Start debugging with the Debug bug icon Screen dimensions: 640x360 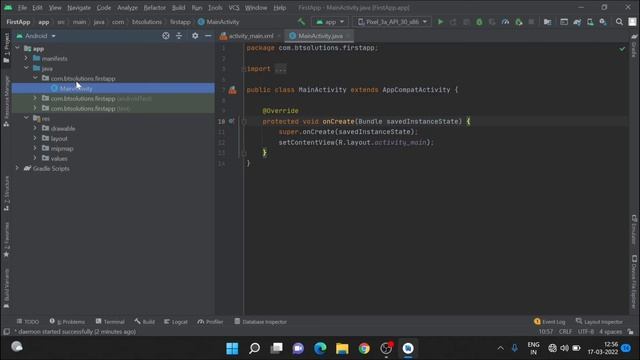click(479, 22)
